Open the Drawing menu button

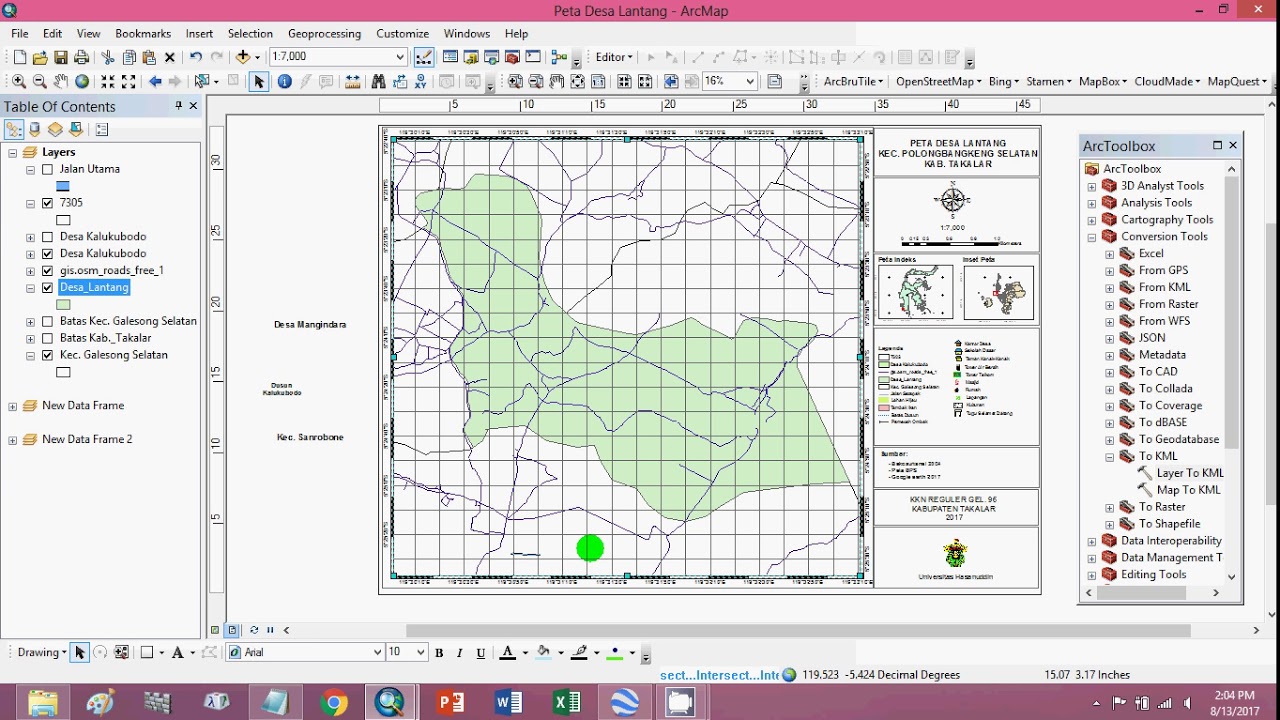[x=42, y=653]
